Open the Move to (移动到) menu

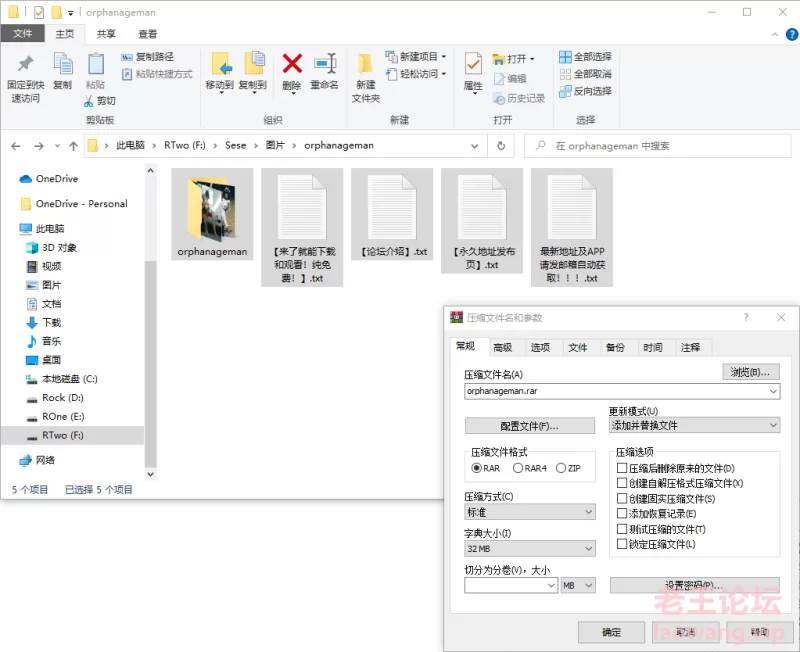click(x=220, y=73)
